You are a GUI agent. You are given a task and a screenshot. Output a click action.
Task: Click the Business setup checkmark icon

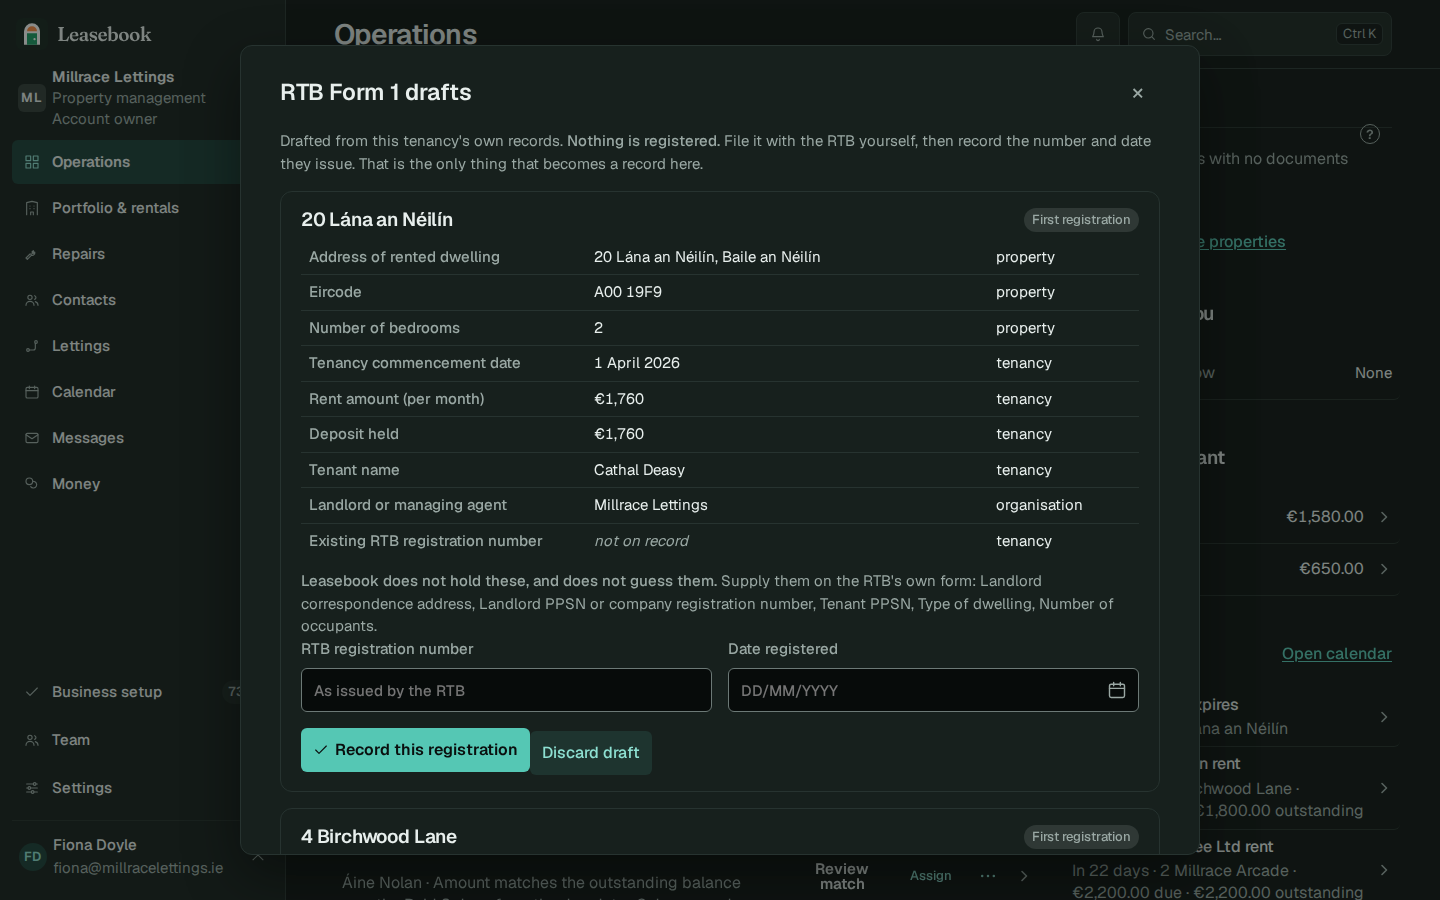click(x=32, y=692)
